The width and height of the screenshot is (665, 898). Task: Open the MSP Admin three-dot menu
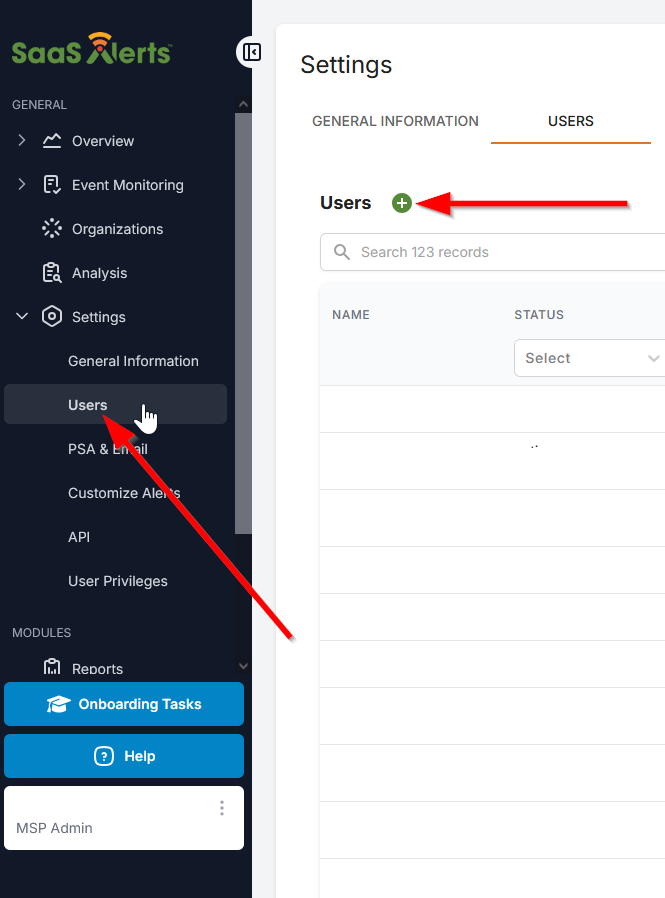pos(222,808)
